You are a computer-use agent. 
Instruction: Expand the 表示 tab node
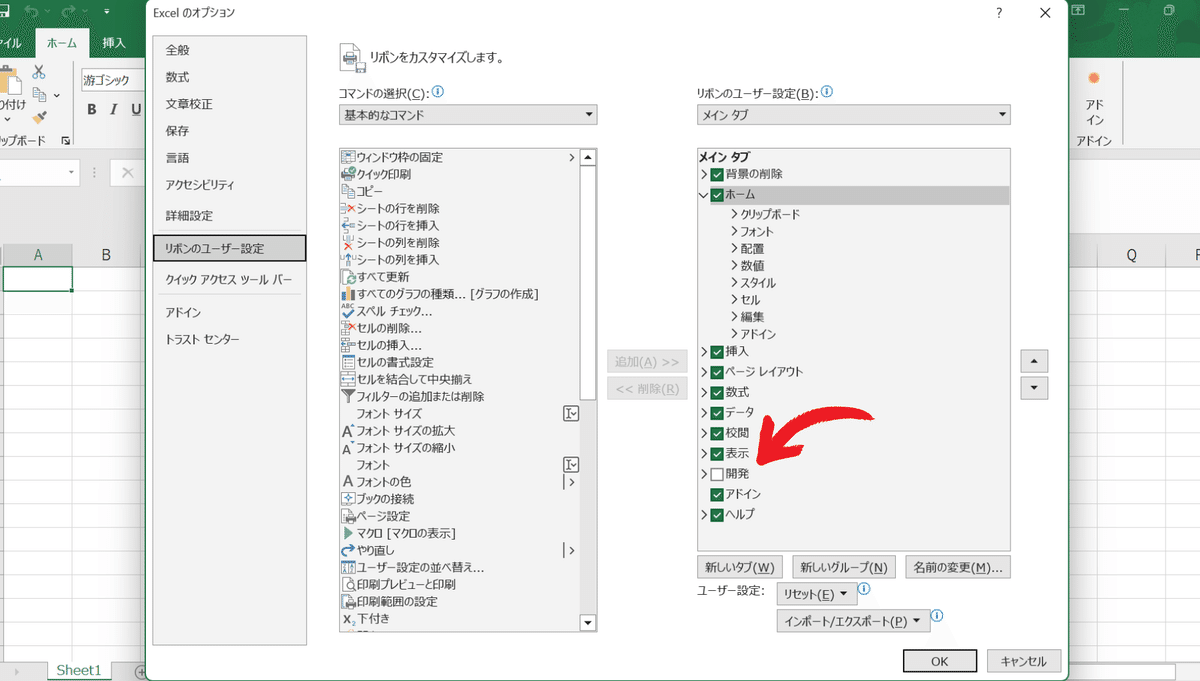(x=704, y=454)
